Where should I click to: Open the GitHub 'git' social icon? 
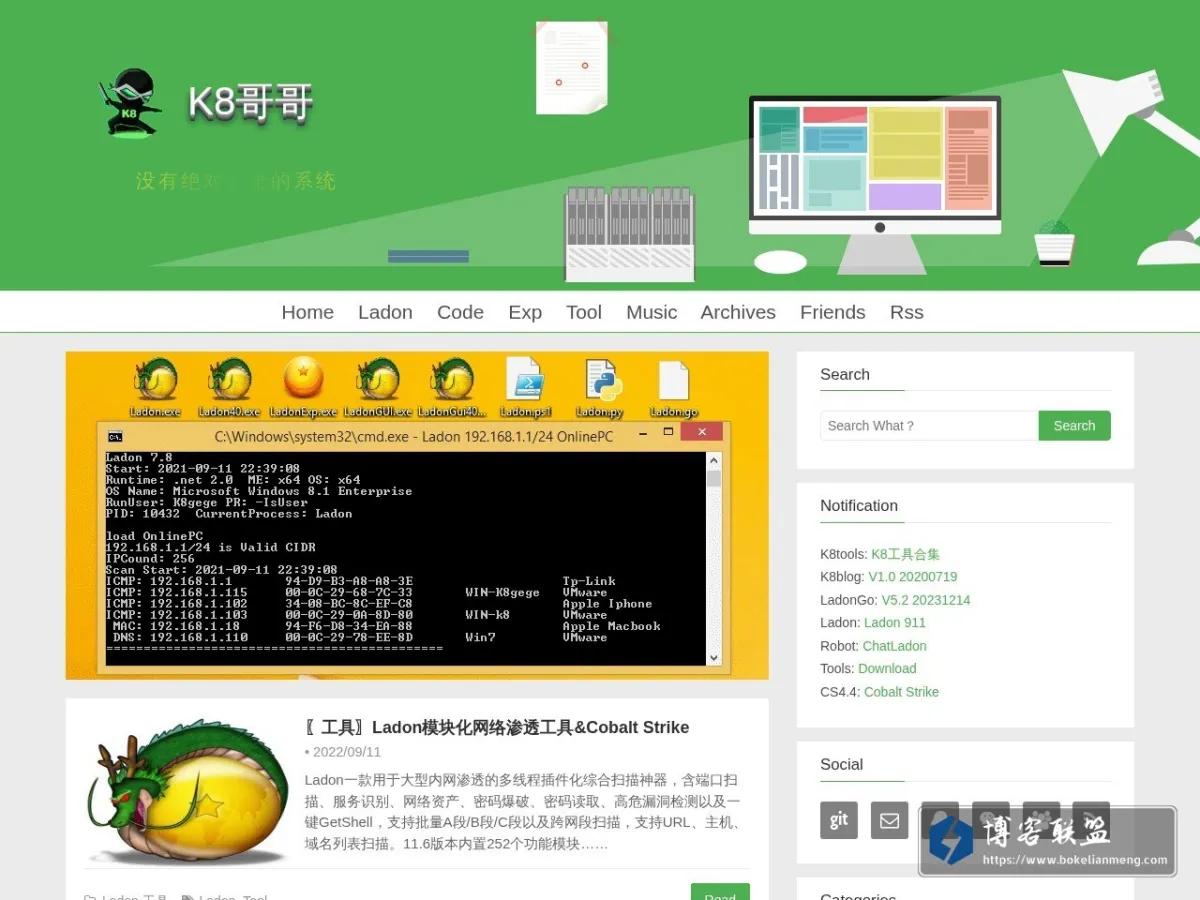click(839, 820)
